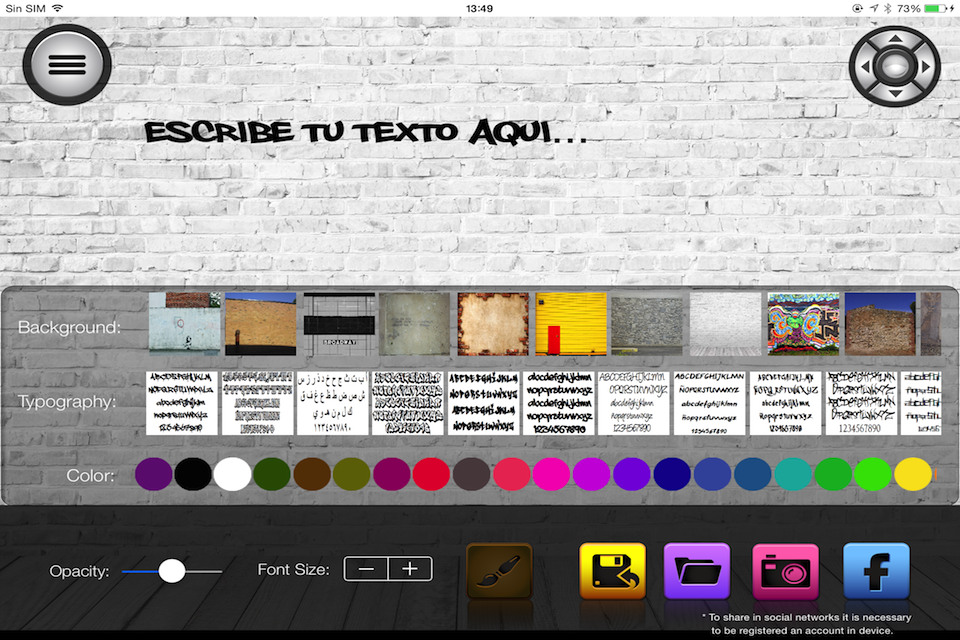Screen dimensions: 960x640
Task: Click the yellow floppy disk save icon
Action: click(x=612, y=571)
